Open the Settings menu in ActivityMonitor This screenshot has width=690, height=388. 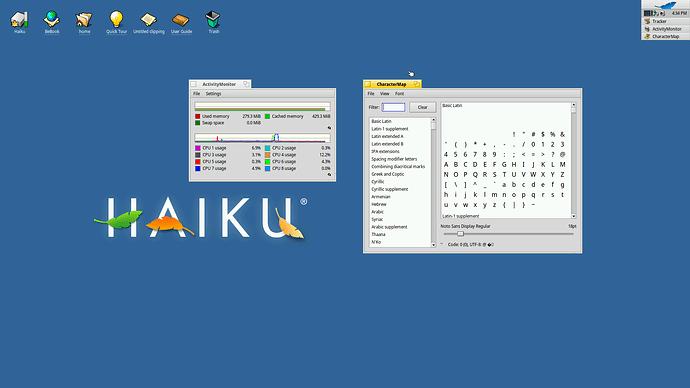click(213, 94)
